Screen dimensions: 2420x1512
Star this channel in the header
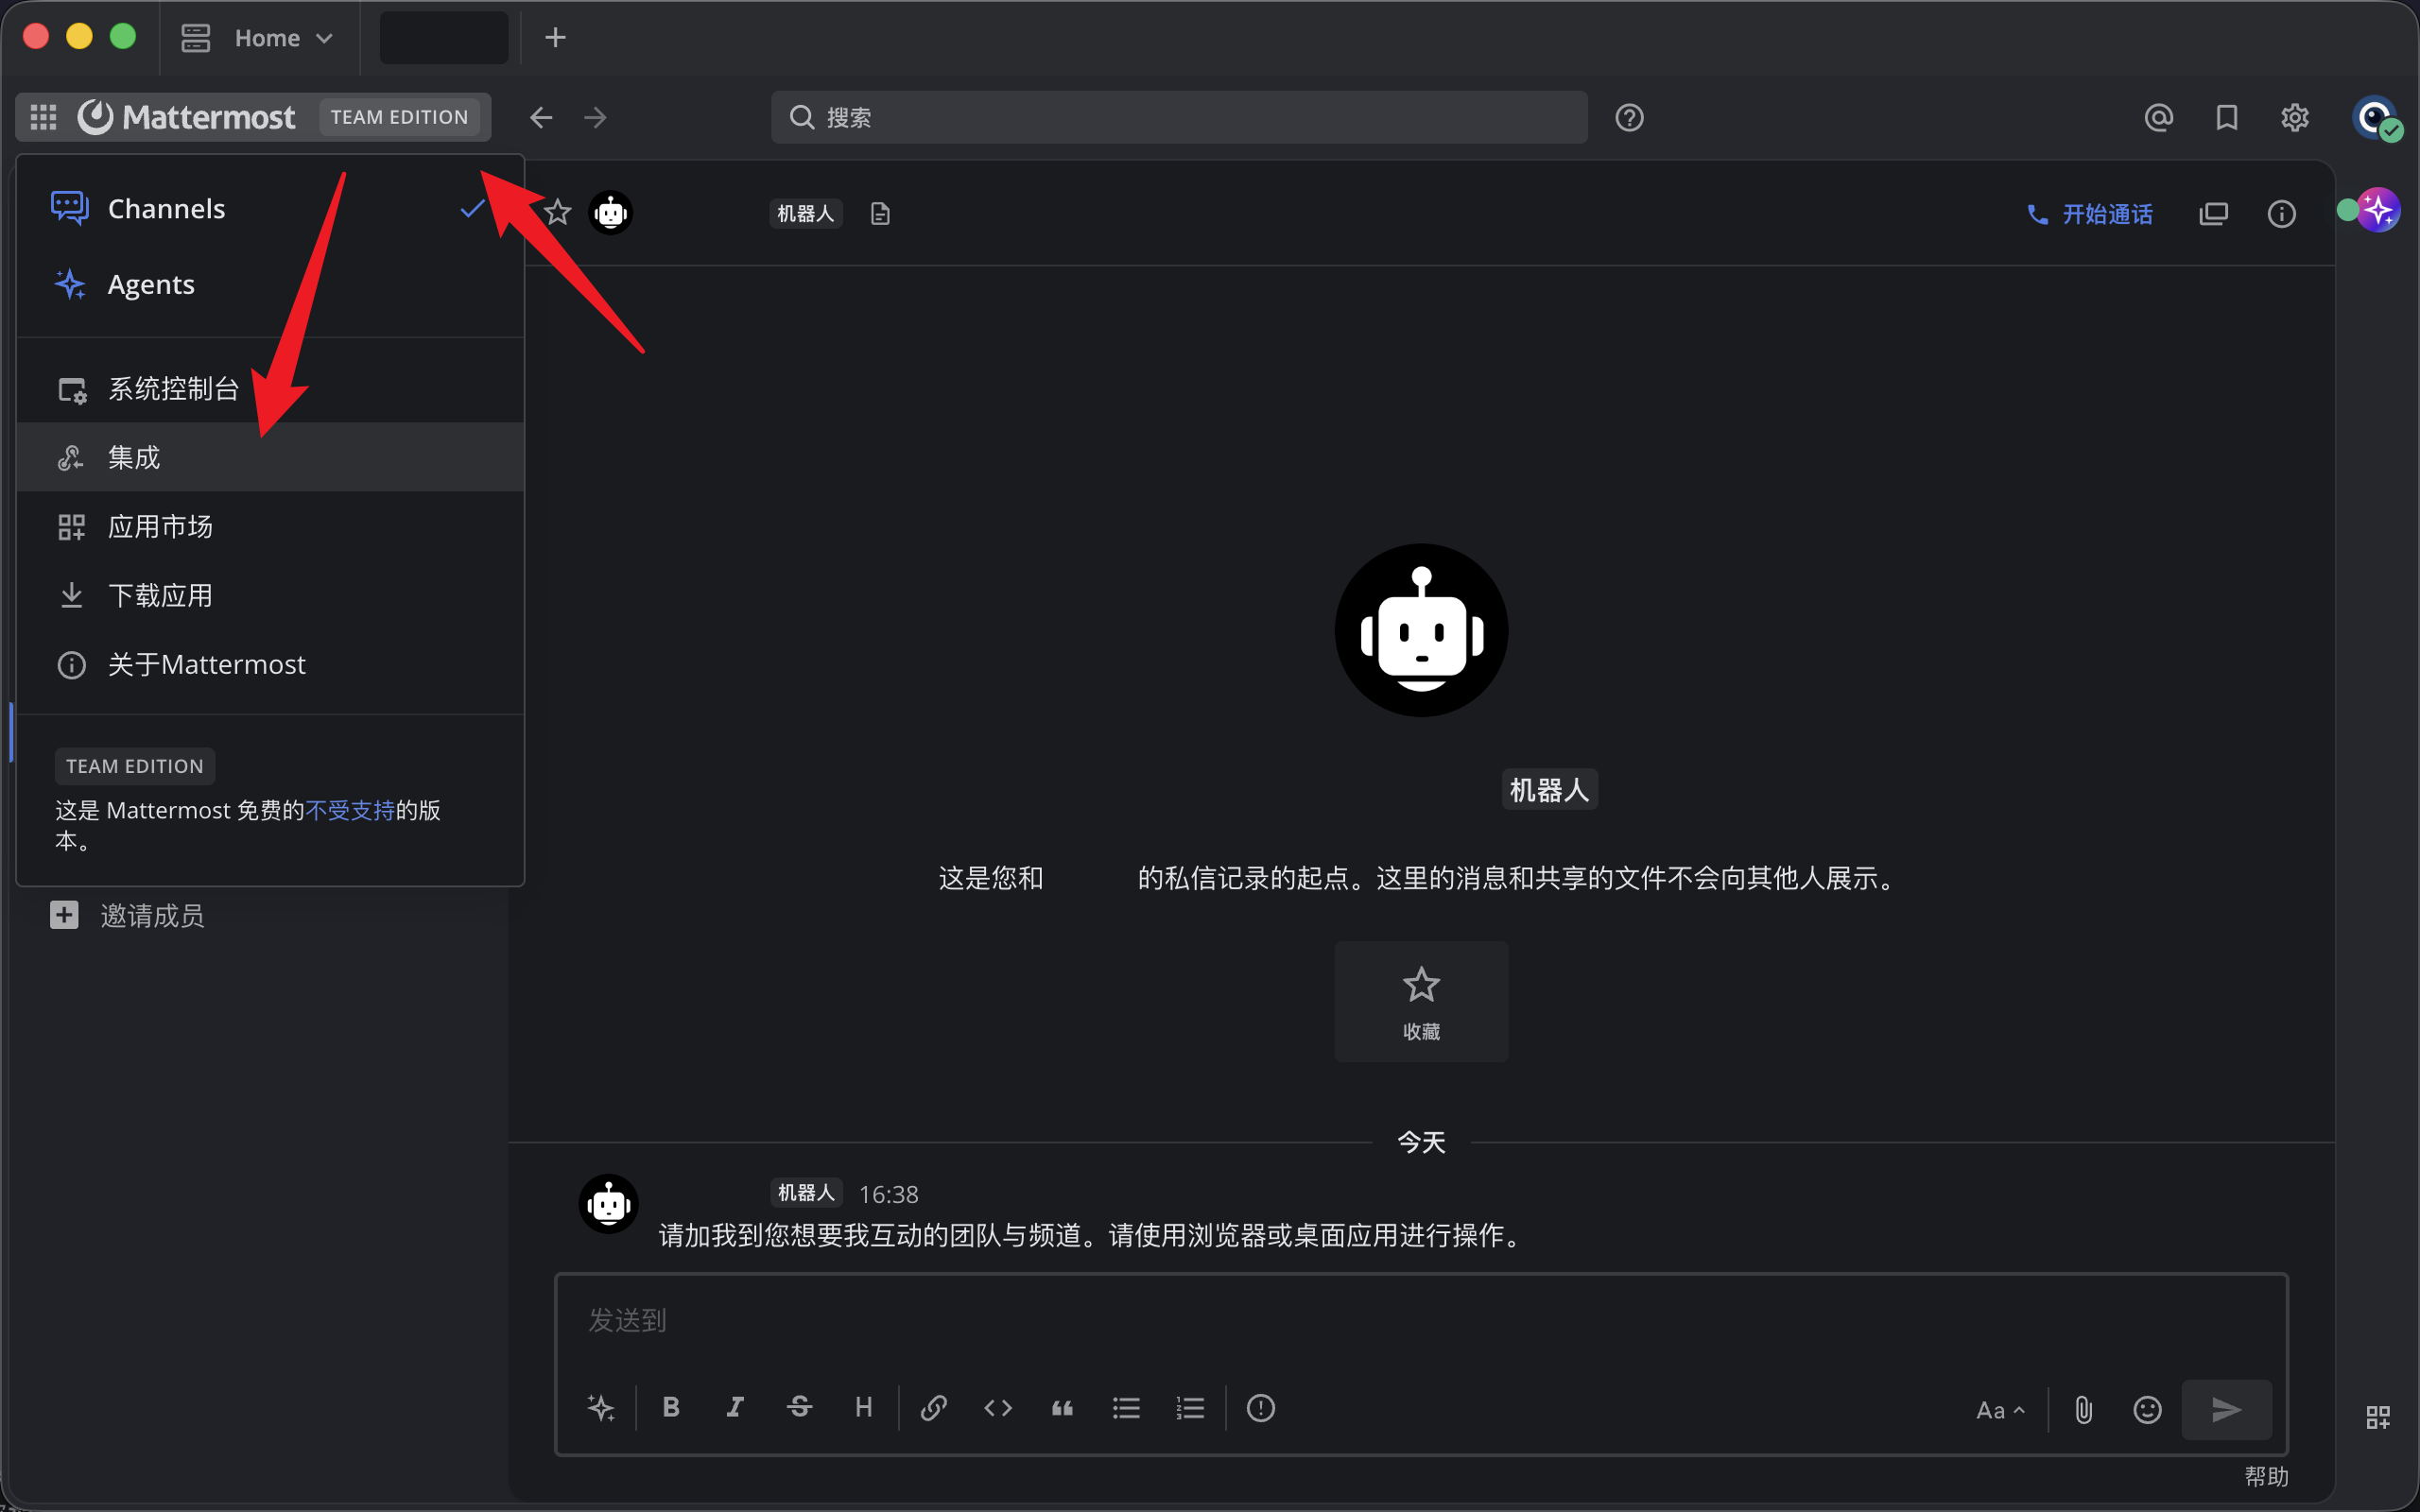coord(558,213)
